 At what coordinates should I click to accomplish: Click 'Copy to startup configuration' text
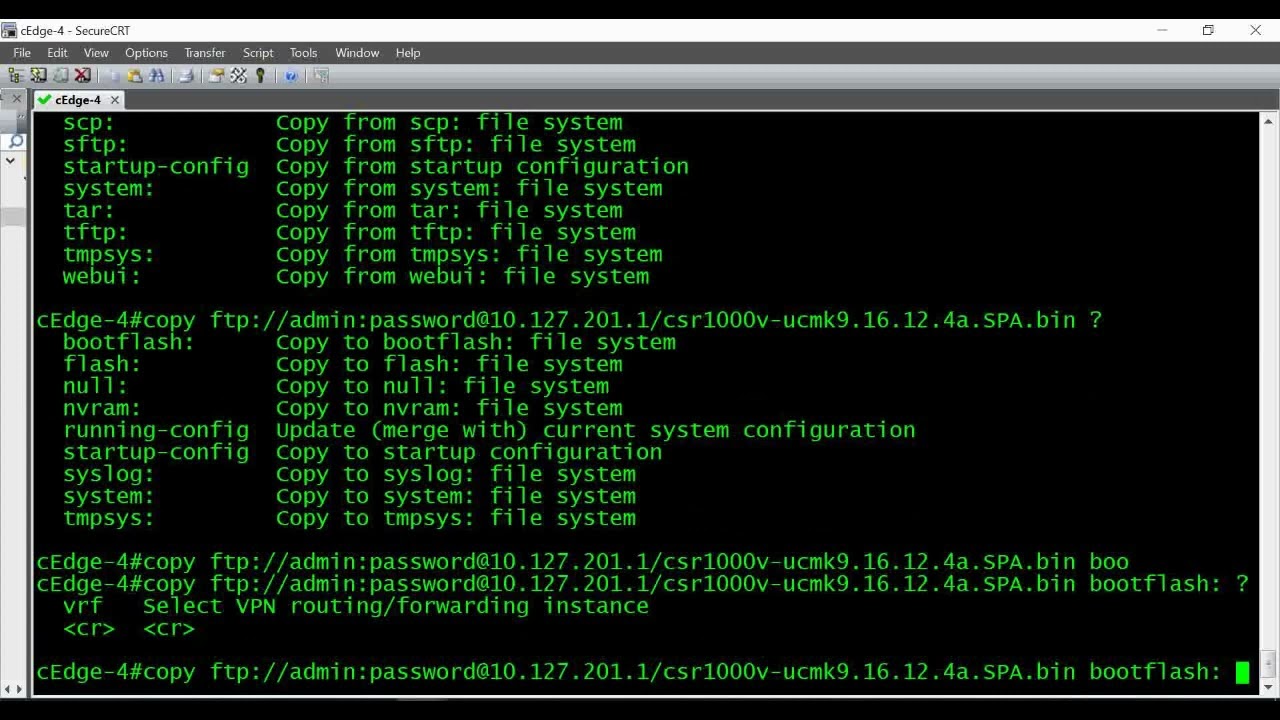coord(469,453)
